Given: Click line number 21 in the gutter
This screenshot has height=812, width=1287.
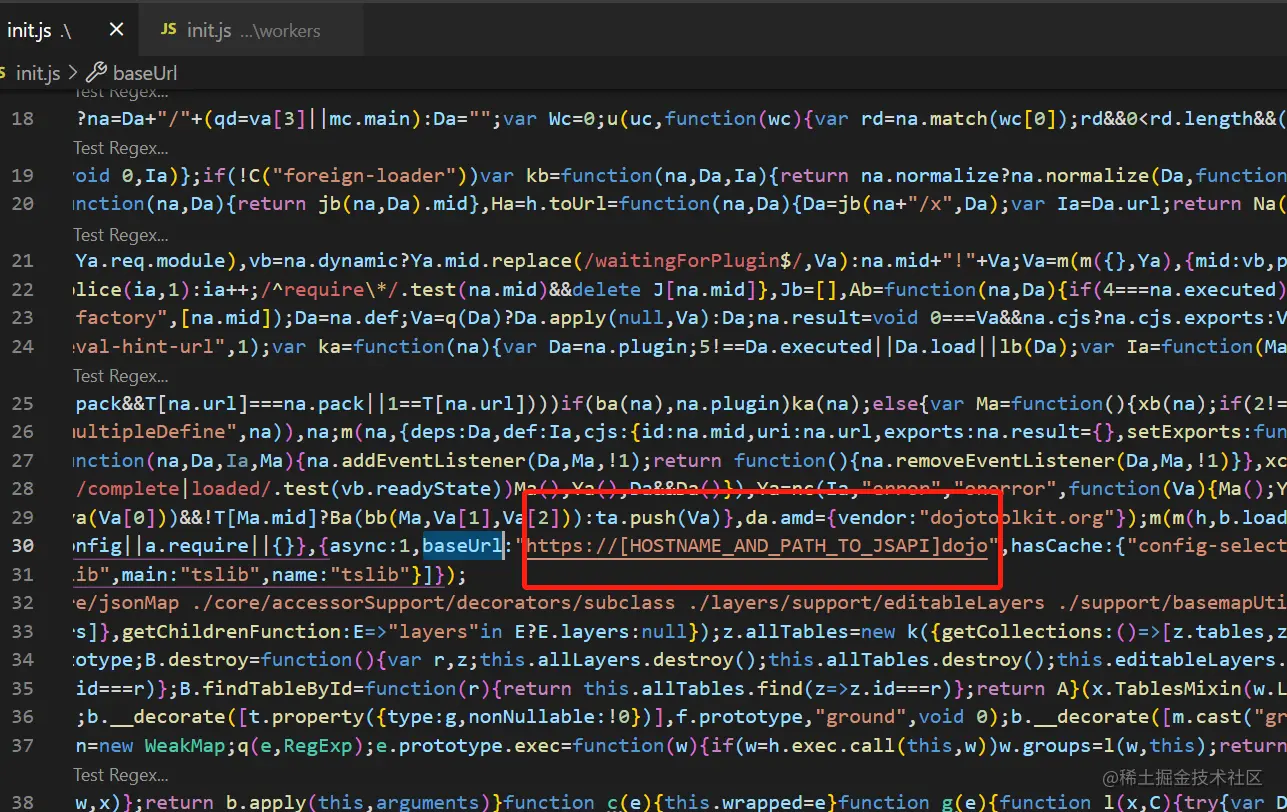Looking at the screenshot, I should pyautogui.click(x=23, y=261).
